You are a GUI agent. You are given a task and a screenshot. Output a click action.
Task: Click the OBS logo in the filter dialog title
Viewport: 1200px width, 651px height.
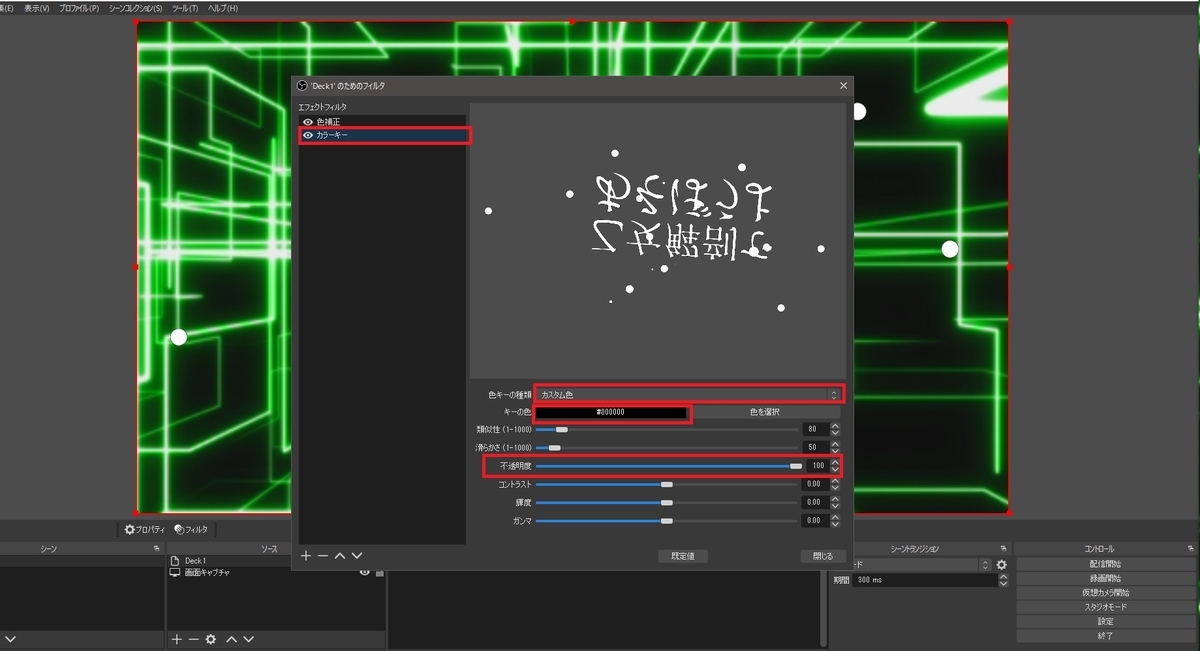(302, 86)
